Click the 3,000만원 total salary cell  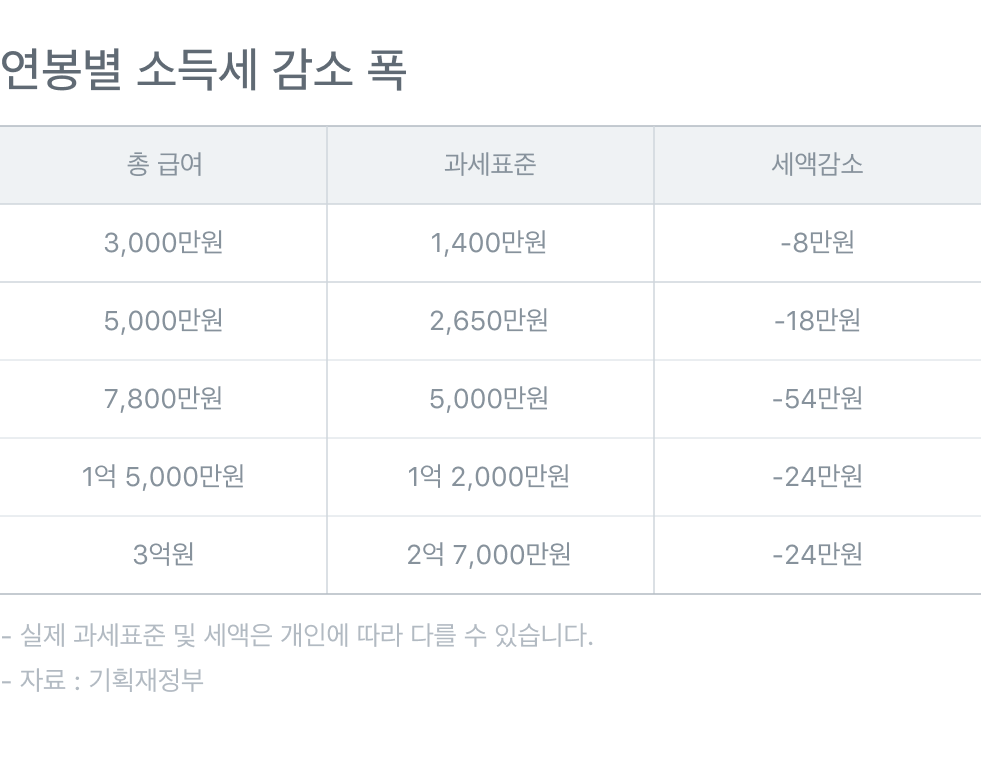164,243
